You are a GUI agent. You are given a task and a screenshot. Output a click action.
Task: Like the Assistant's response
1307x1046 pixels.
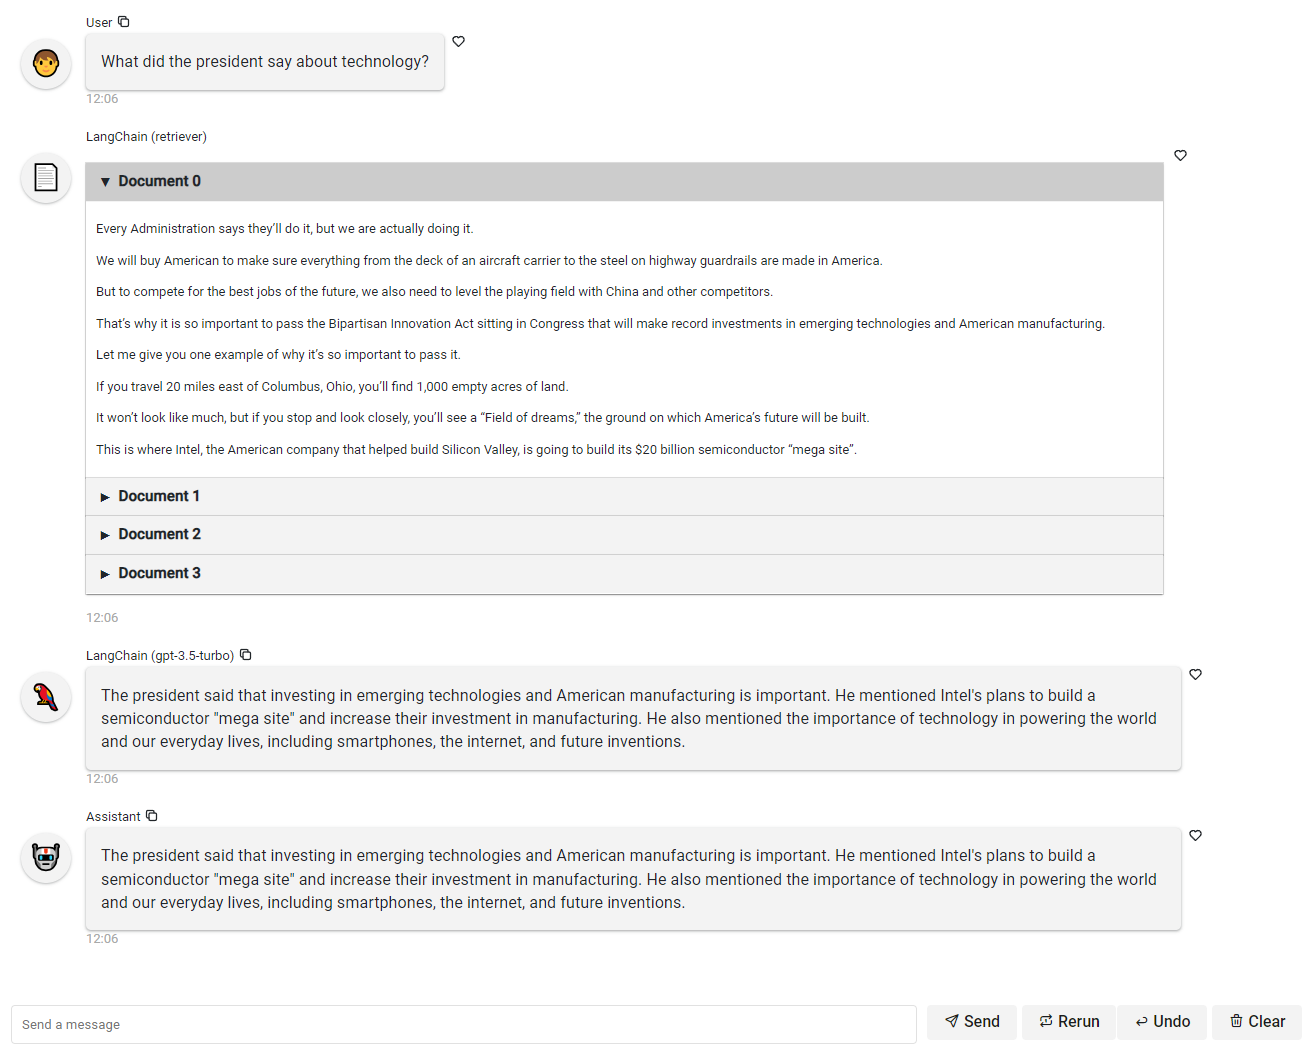tap(1196, 835)
